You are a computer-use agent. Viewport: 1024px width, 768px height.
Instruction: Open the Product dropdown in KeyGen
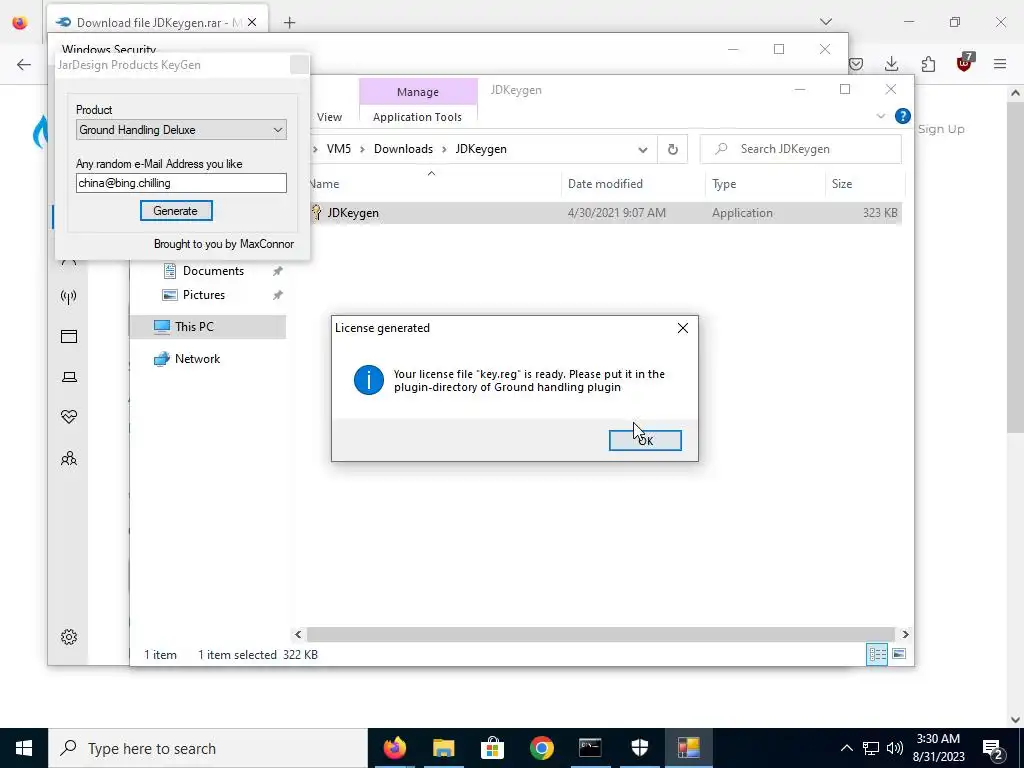tap(181, 129)
